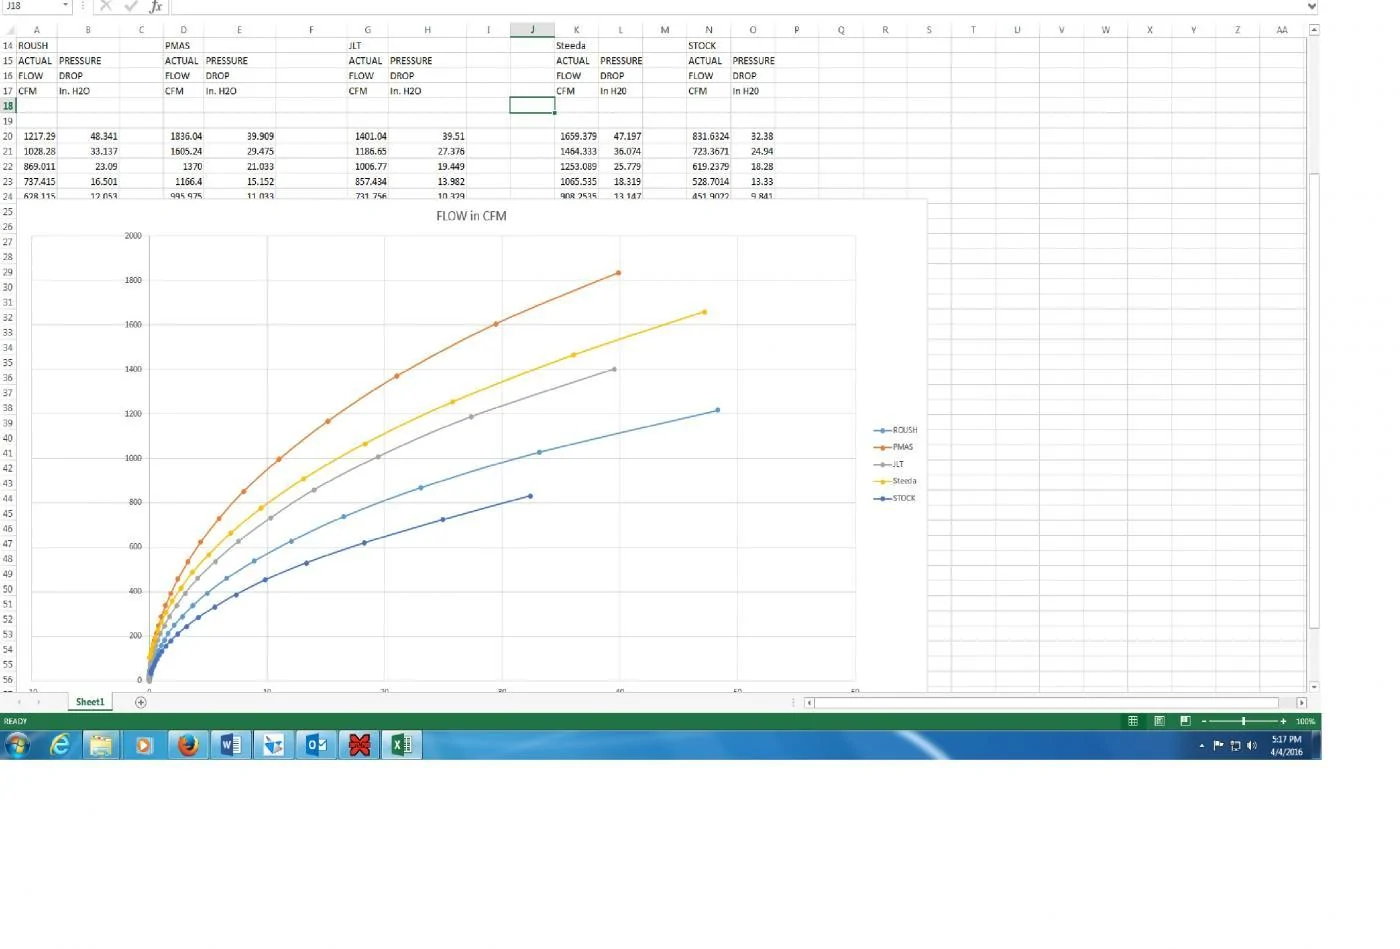Click the zoom in plus icon
Viewport: 1400px width, 949px height.
(1283, 721)
